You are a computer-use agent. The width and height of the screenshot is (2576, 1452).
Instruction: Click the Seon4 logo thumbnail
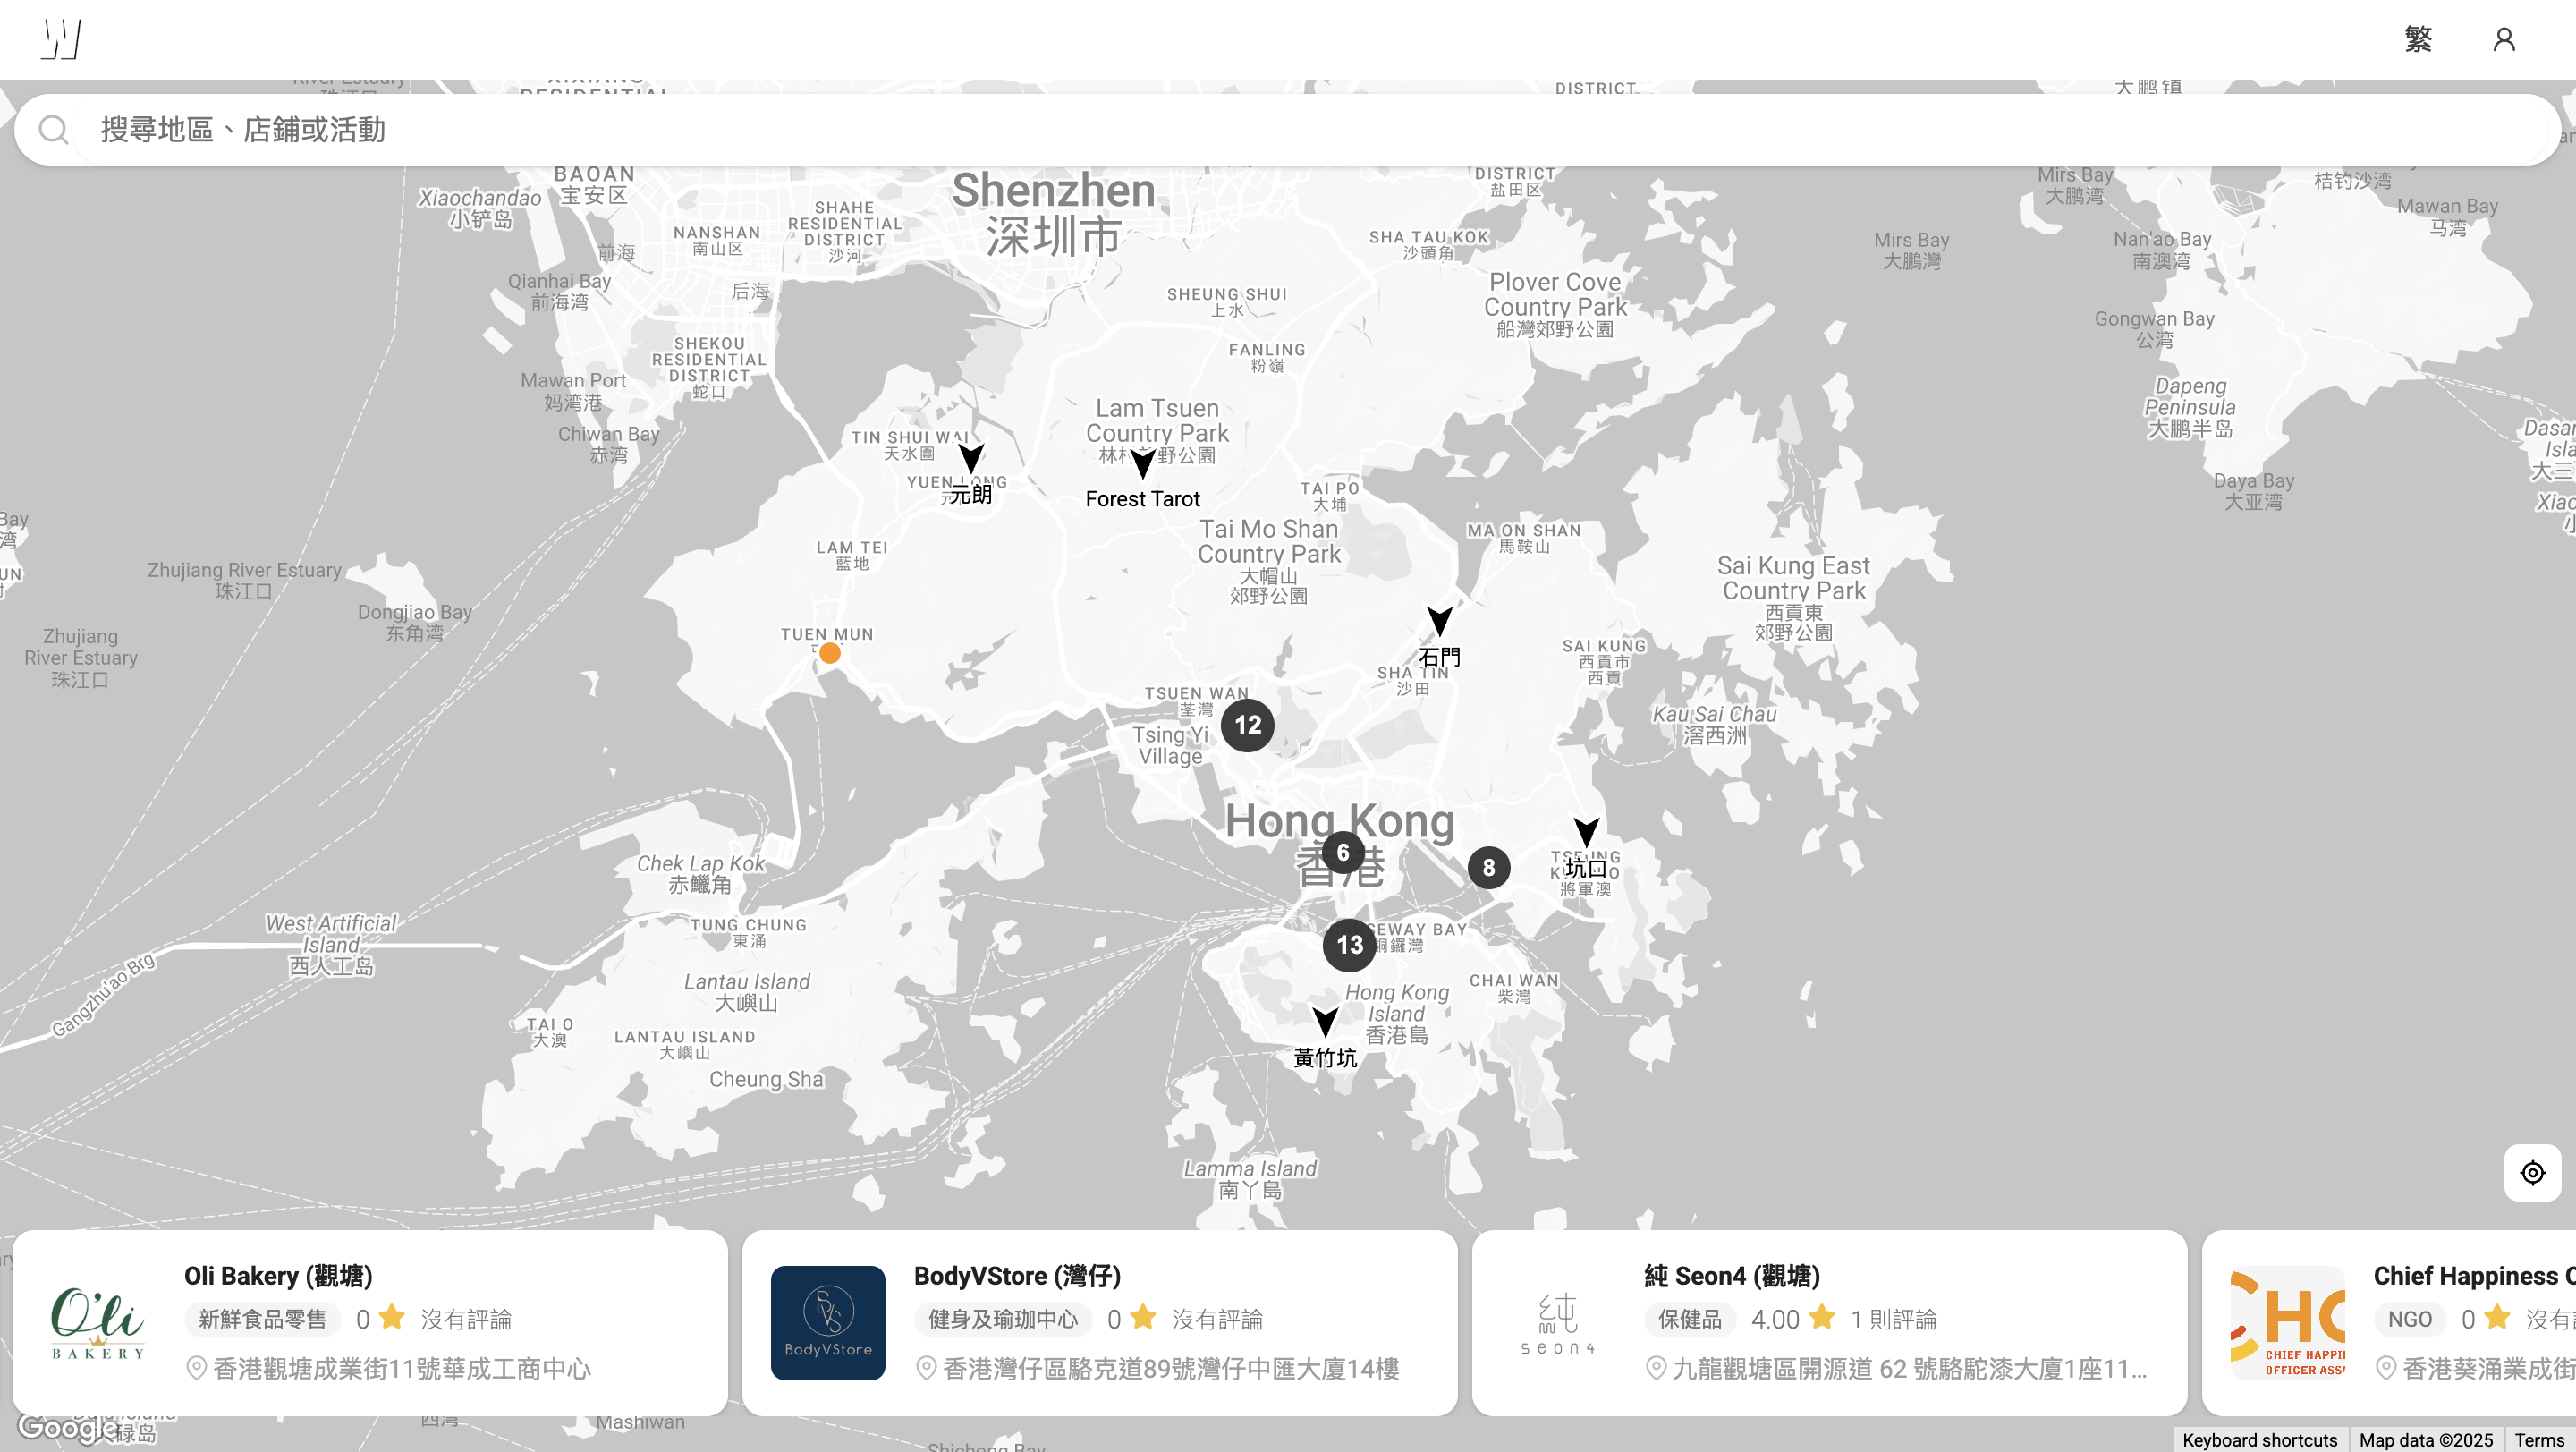tap(1558, 1323)
